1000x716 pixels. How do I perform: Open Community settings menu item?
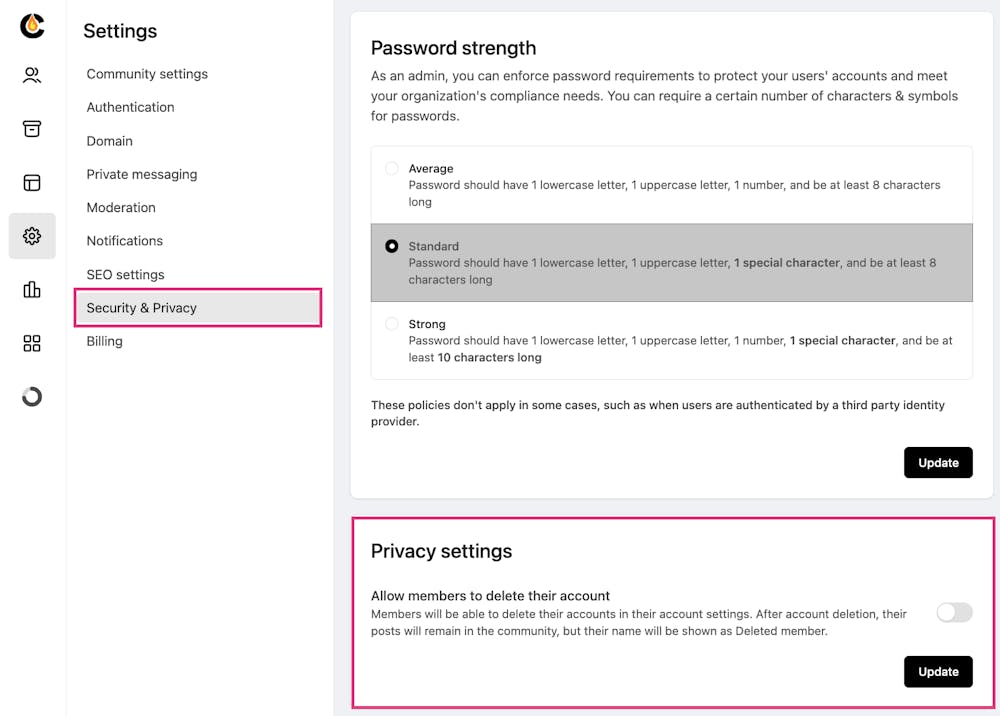(147, 74)
